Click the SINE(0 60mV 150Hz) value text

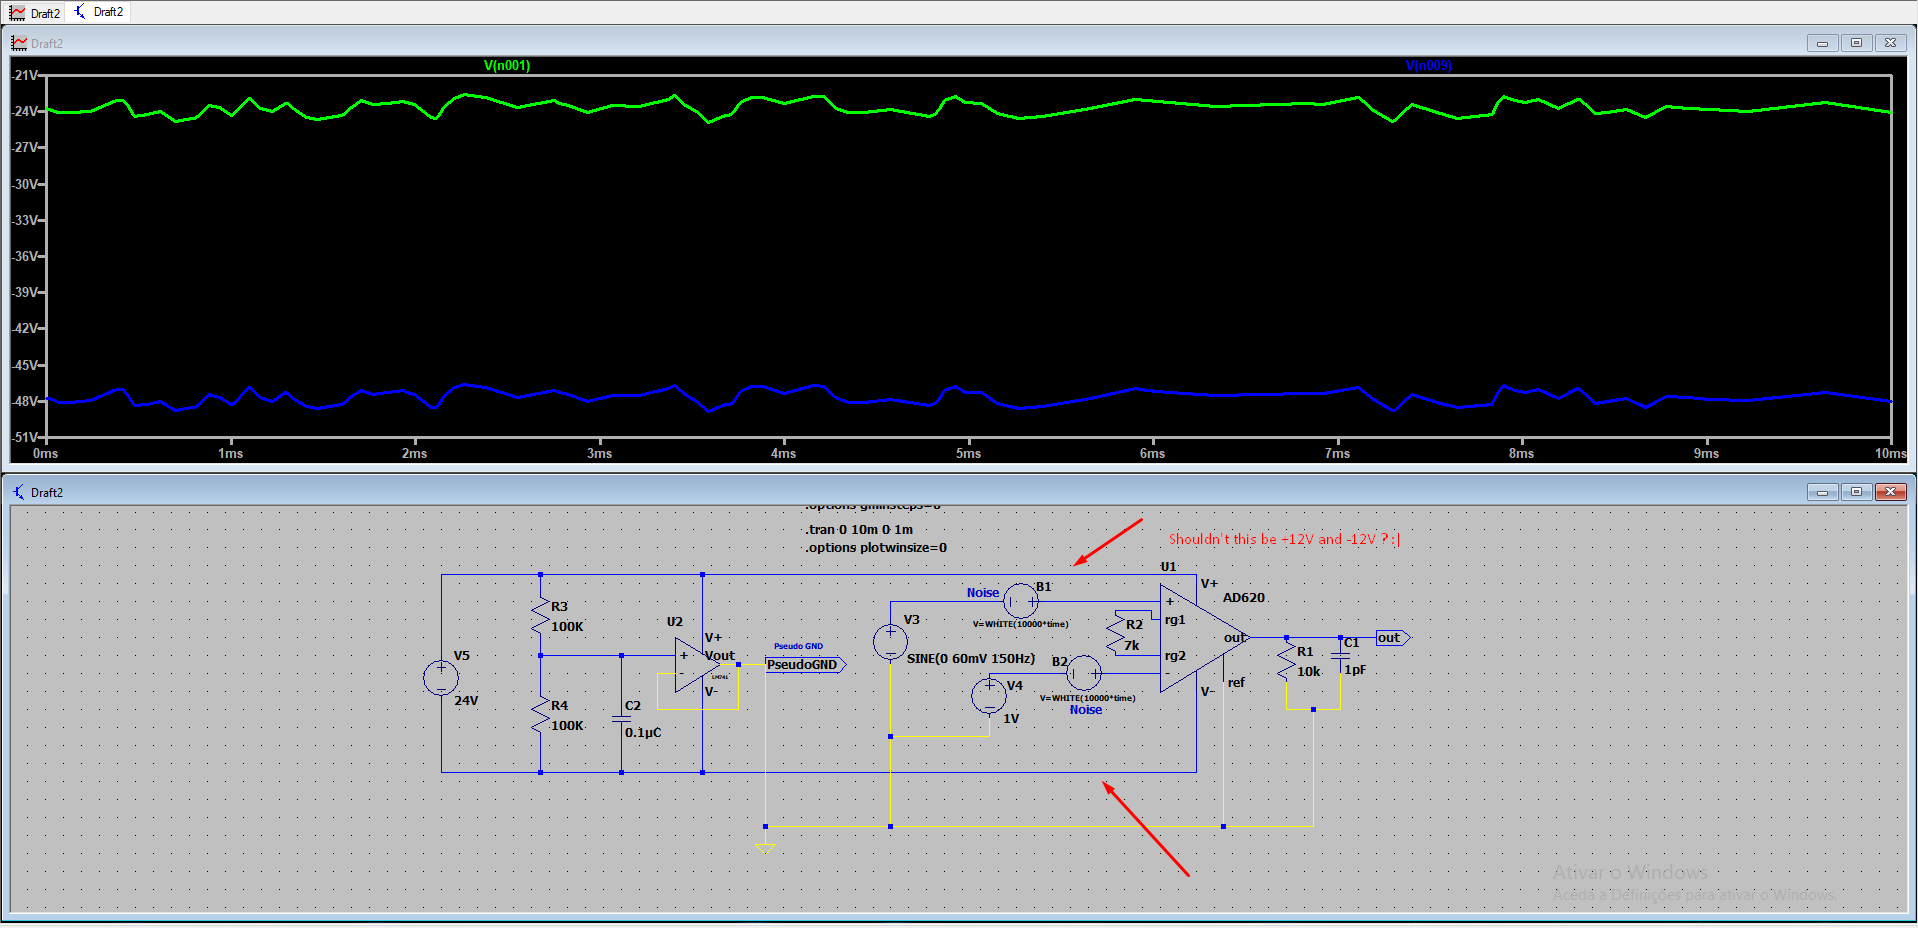[x=971, y=659]
